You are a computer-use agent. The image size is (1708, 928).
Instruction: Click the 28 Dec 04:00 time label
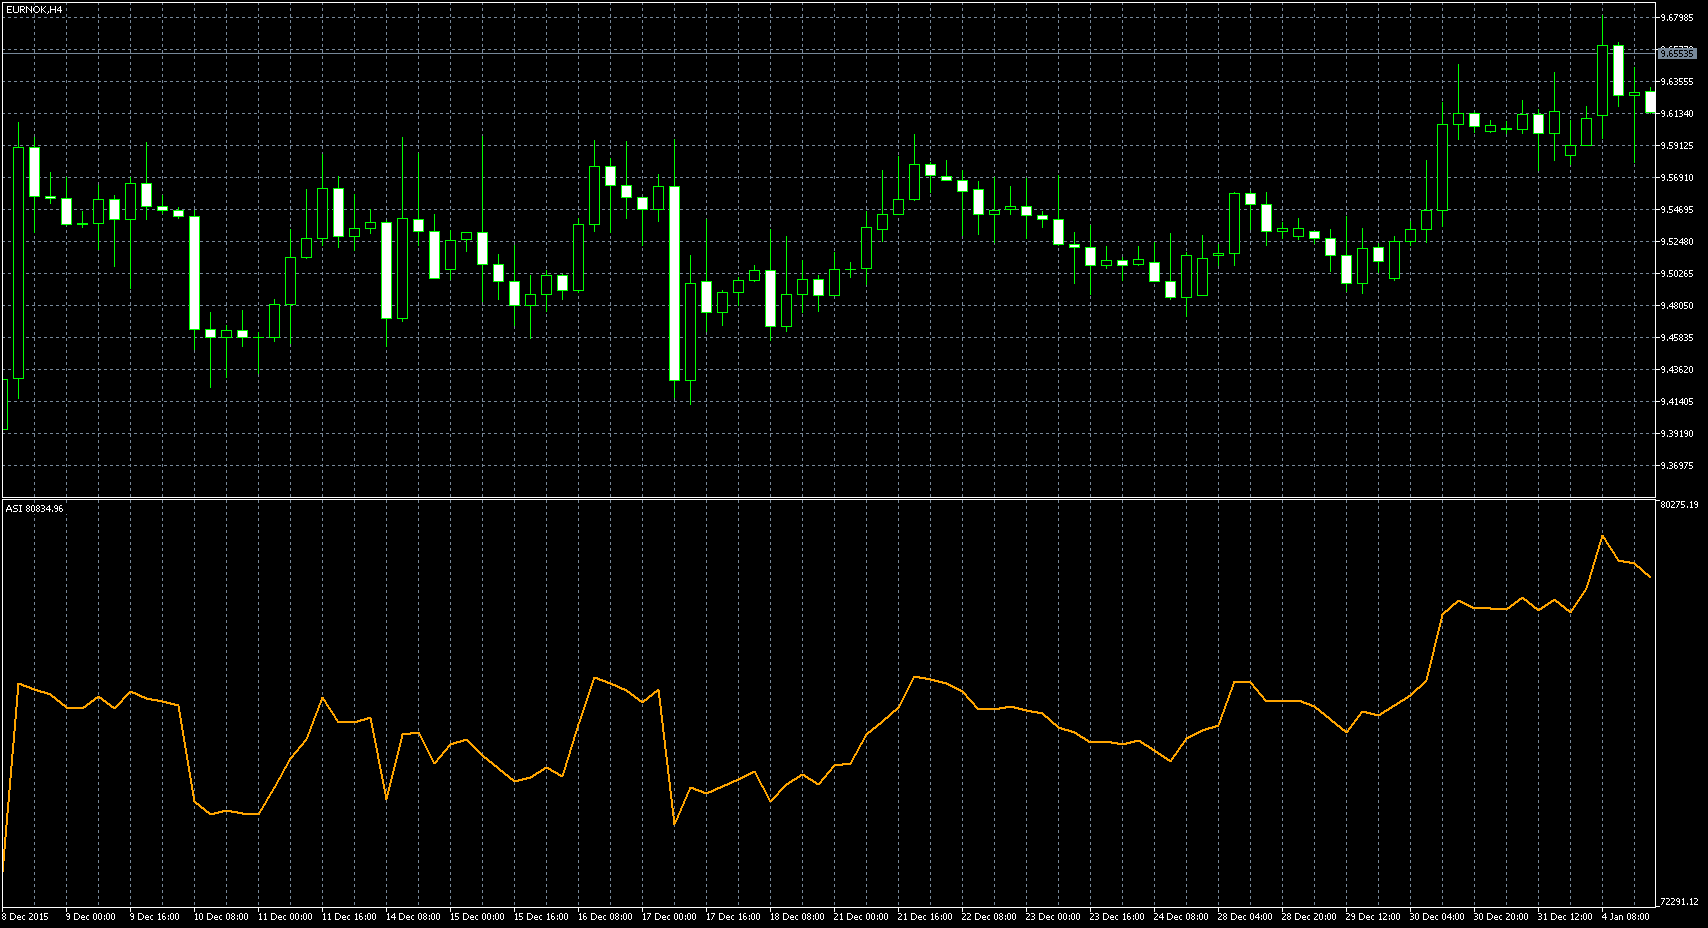click(1245, 917)
